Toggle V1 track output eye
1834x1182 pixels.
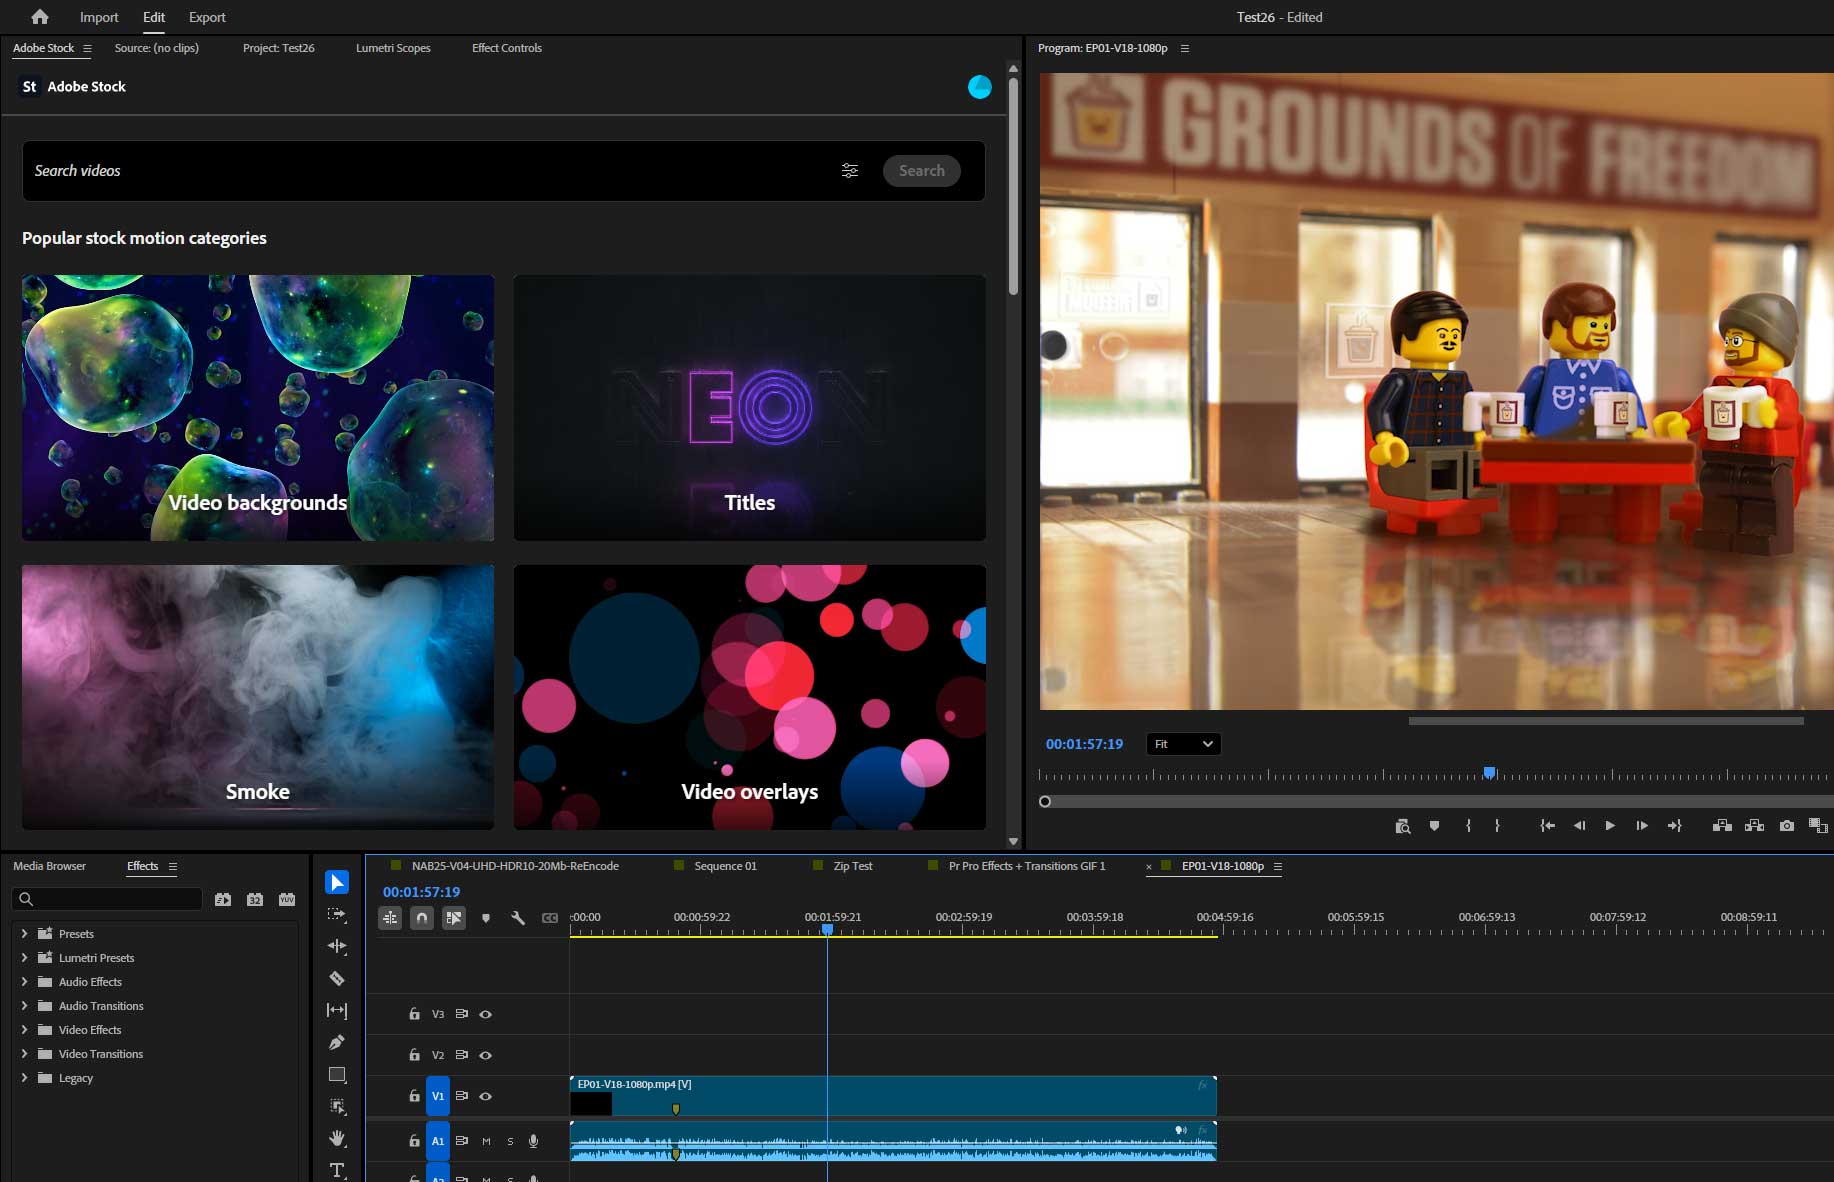(x=486, y=1096)
